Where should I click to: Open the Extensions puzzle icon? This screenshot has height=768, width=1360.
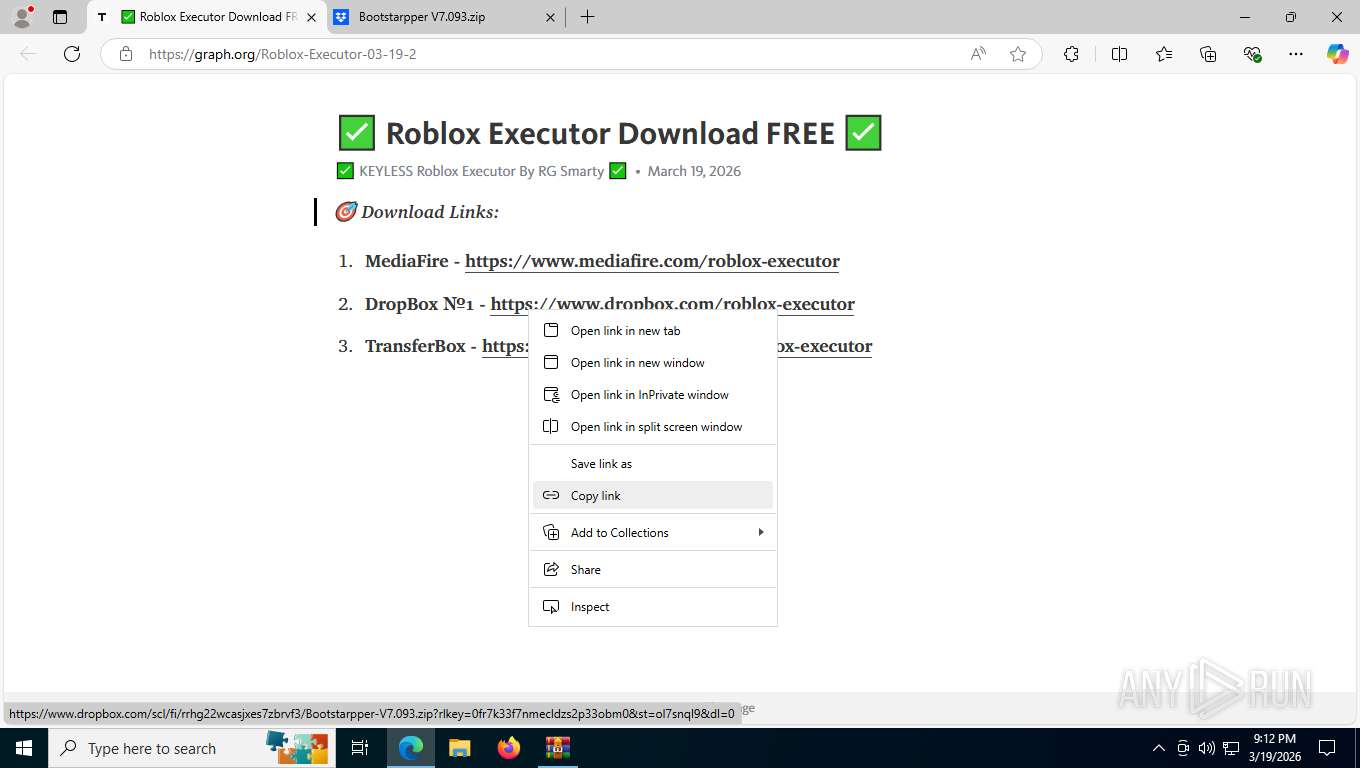tap(1072, 54)
